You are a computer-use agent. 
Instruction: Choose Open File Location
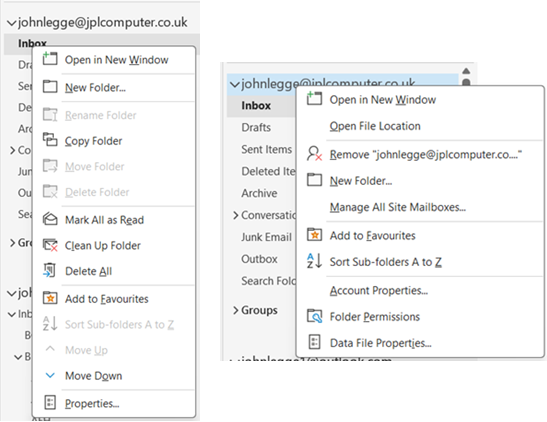pyautogui.click(x=420, y=126)
